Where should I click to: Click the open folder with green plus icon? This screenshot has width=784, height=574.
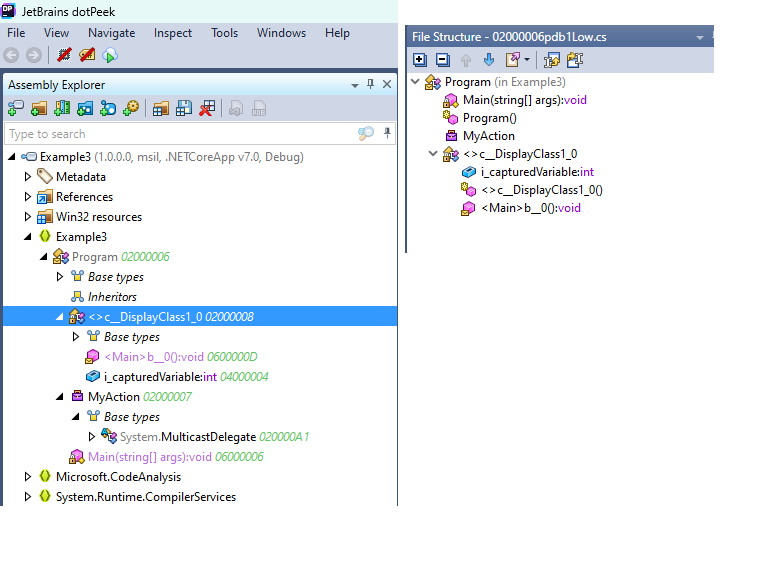pos(38,108)
